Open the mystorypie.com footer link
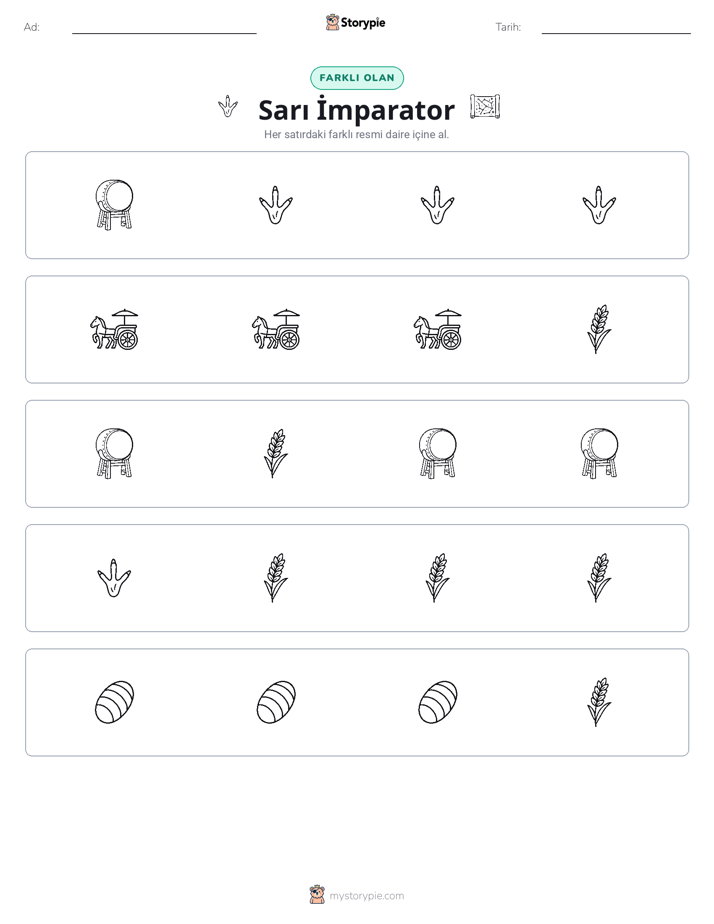Image resolution: width=714 pixels, height=924 pixels. [x=366, y=896]
